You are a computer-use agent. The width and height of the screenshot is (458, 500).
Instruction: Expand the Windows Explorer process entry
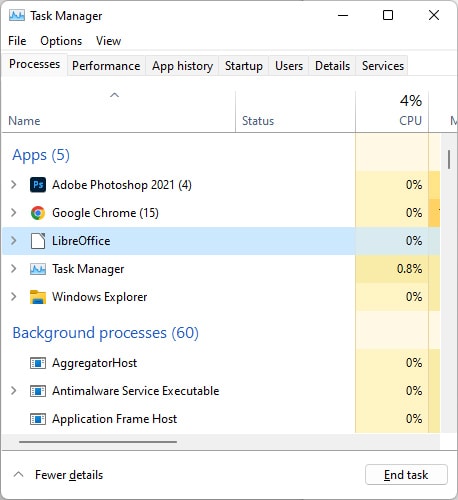[x=14, y=296]
